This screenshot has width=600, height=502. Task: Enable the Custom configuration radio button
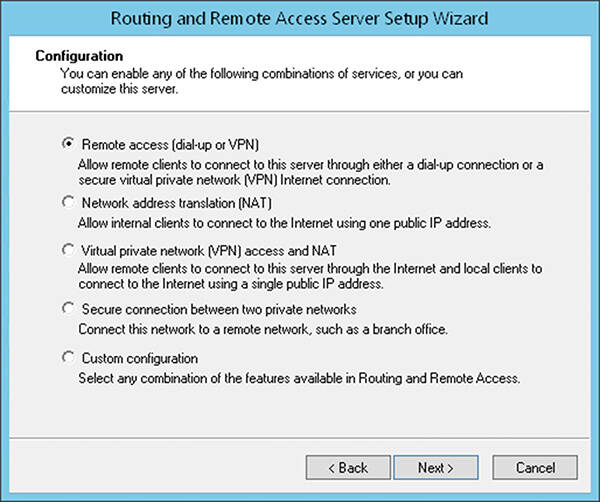pos(68,357)
